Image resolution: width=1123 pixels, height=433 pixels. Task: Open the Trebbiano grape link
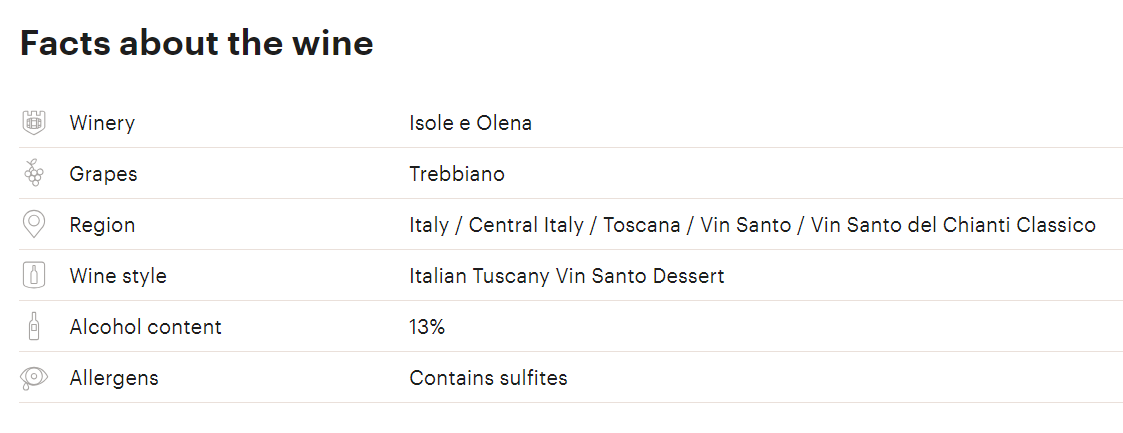(x=457, y=174)
